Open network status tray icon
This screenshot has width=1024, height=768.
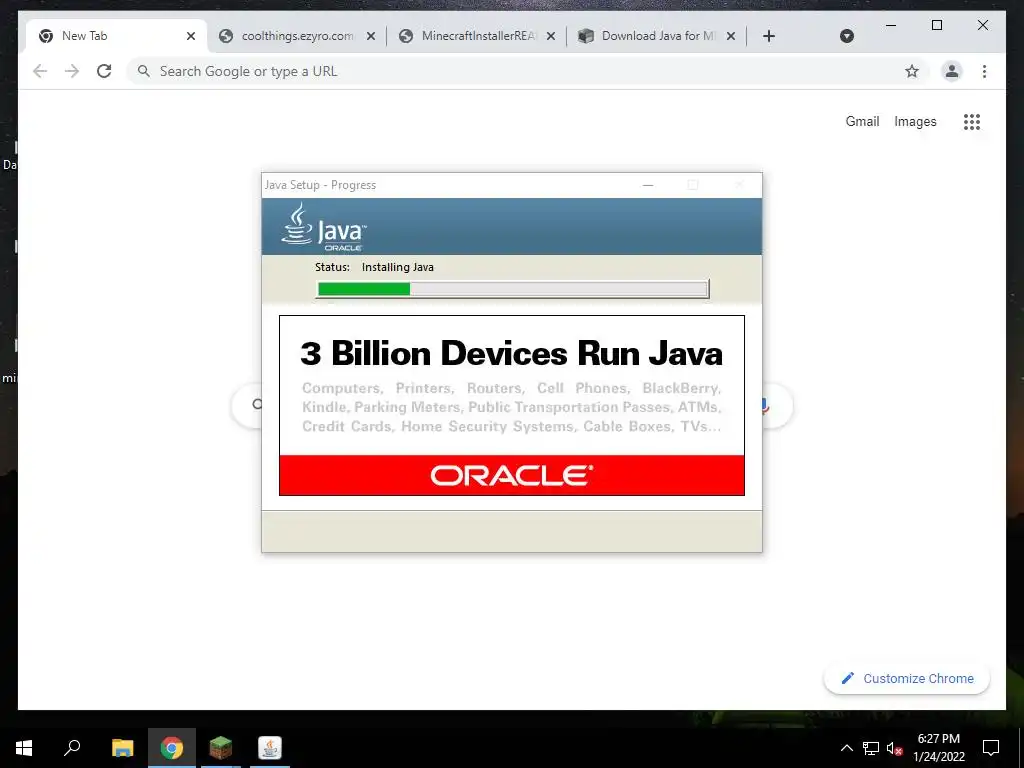point(871,748)
